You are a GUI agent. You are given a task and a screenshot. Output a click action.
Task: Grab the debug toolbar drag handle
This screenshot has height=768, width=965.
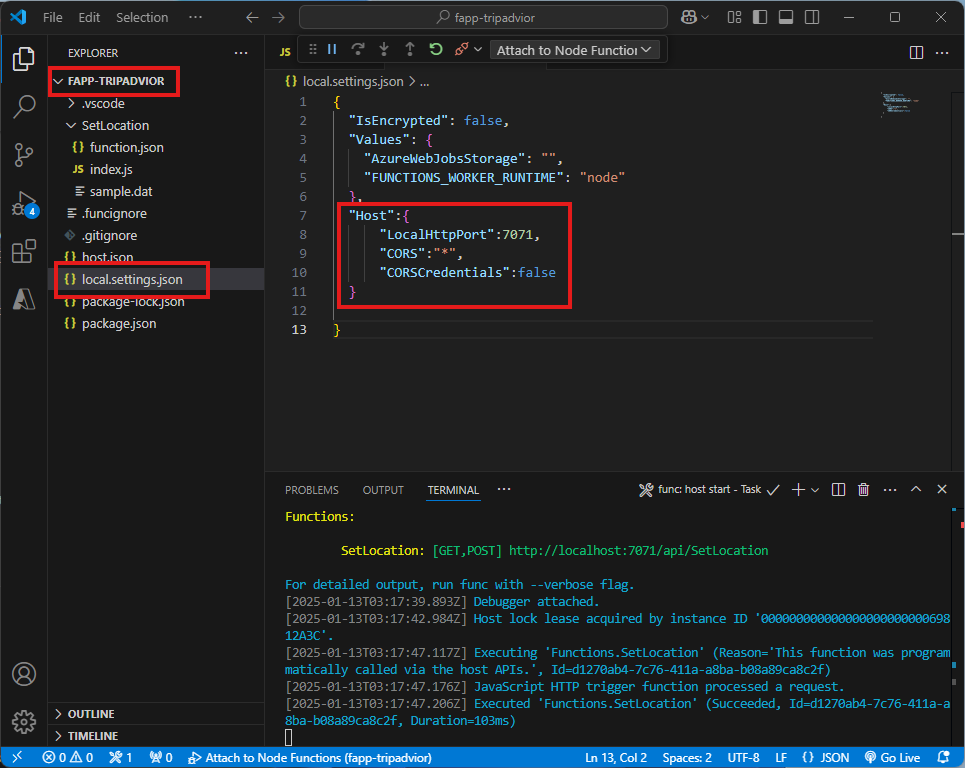[x=313, y=49]
